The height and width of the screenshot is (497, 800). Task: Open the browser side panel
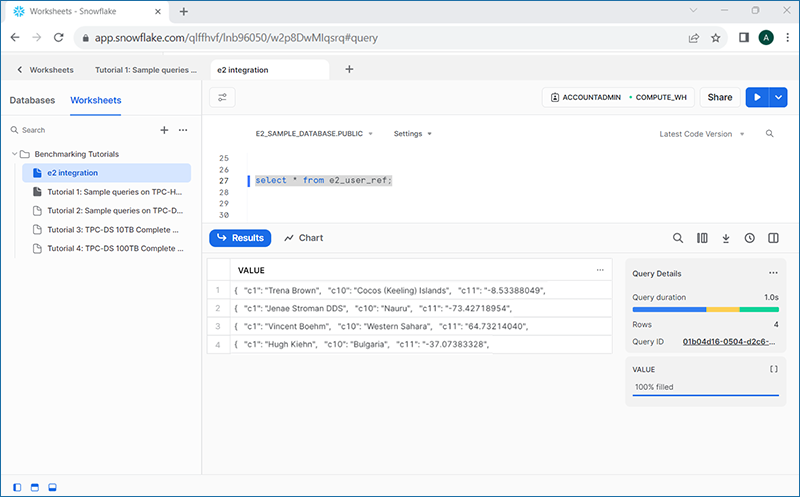(x=744, y=37)
